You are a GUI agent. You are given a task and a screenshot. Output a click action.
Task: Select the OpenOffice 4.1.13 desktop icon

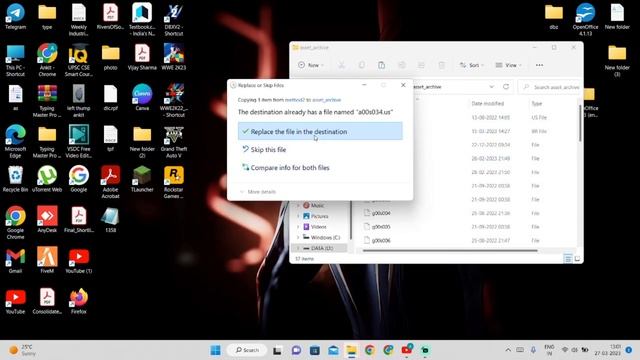click(x=585, y=19)
